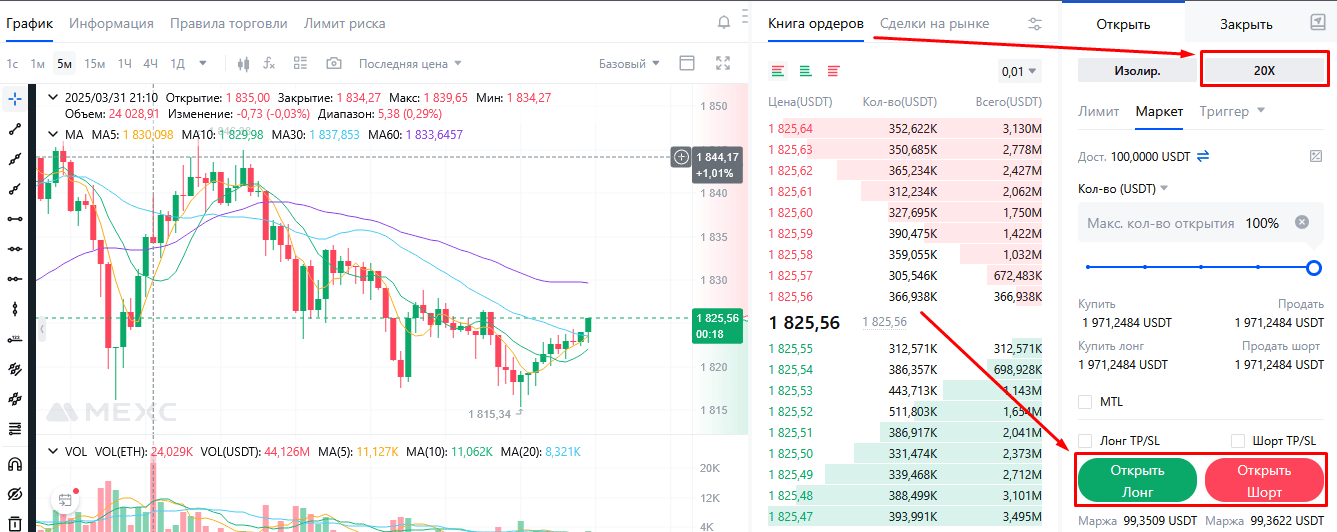
Task: Switch chart to fullscreen mode
Action: tap(724, 63)
